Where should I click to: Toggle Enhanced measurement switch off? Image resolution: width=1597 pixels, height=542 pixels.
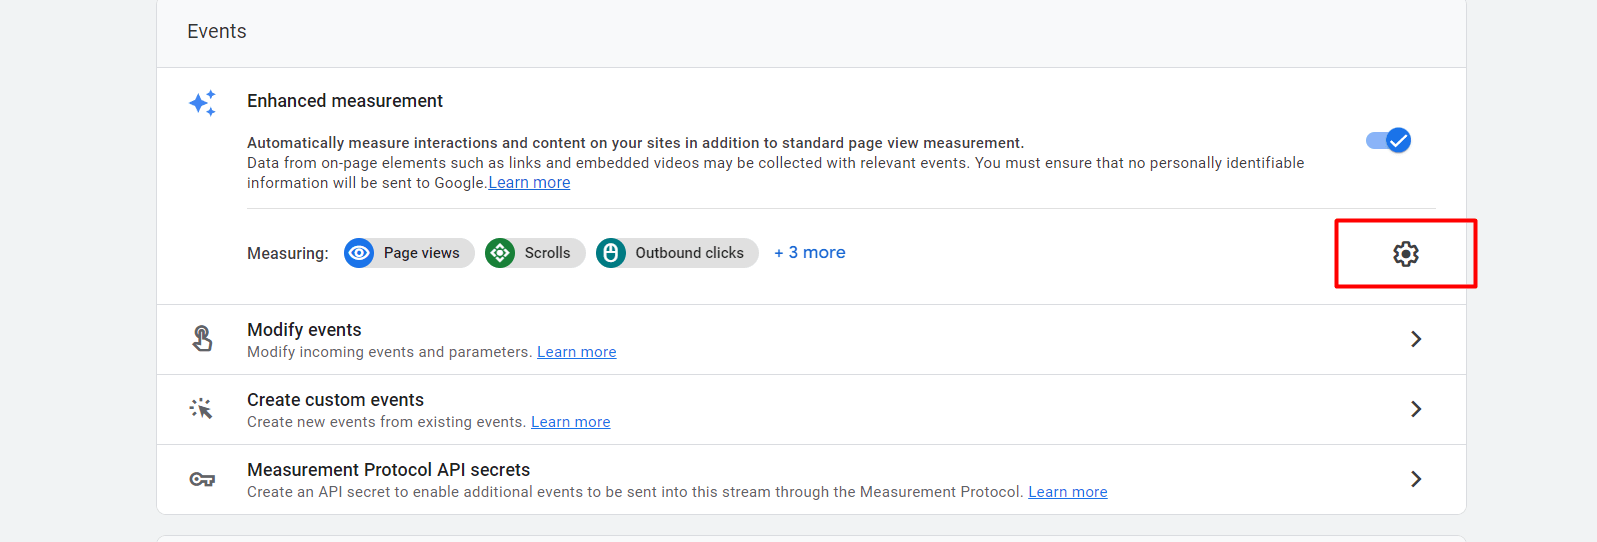1388,141
